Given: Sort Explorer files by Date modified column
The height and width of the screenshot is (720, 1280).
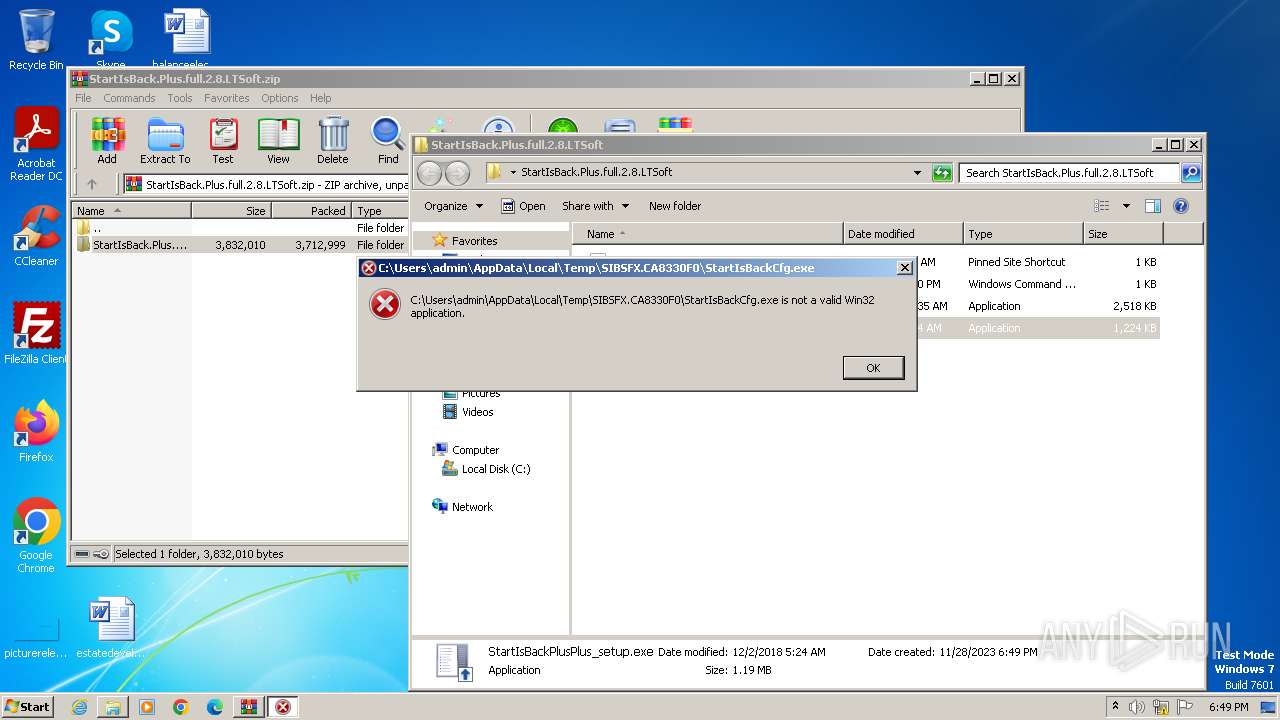Looking at the screenshot, I should [x=903, y=234].
